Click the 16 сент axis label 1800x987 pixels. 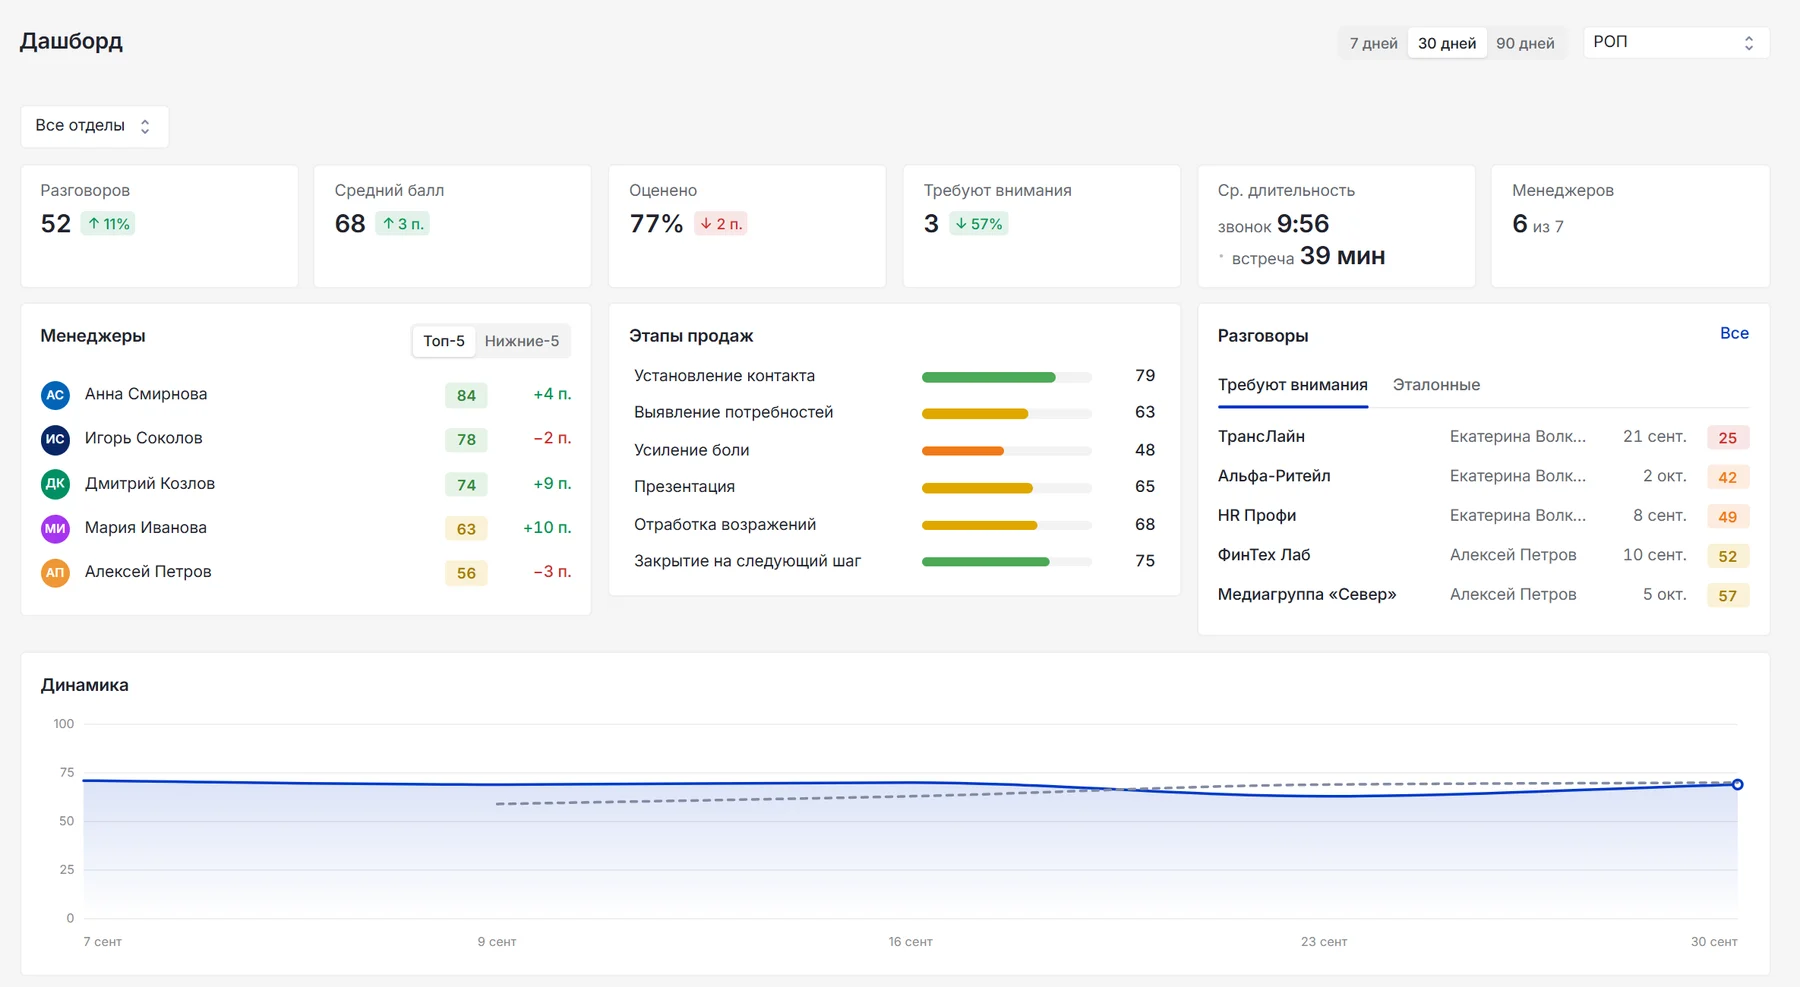point(910,942)
